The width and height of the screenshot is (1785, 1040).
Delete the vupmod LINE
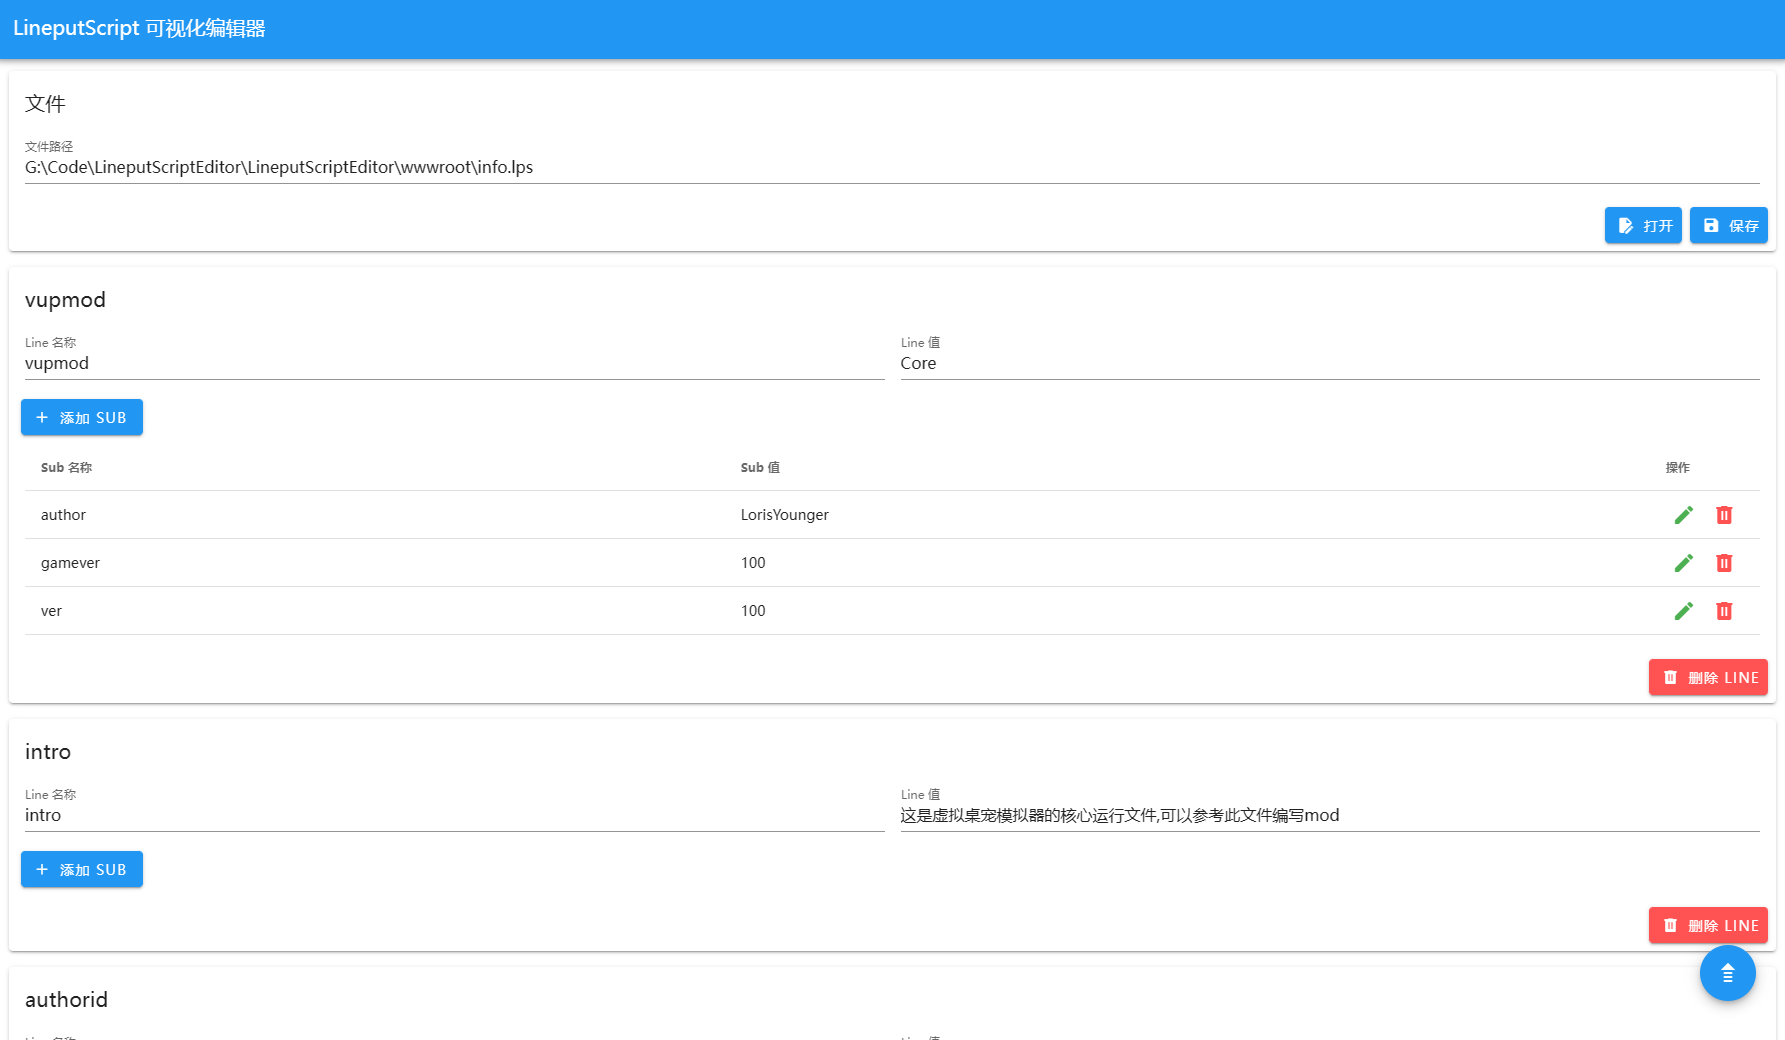pos(1708,677)
